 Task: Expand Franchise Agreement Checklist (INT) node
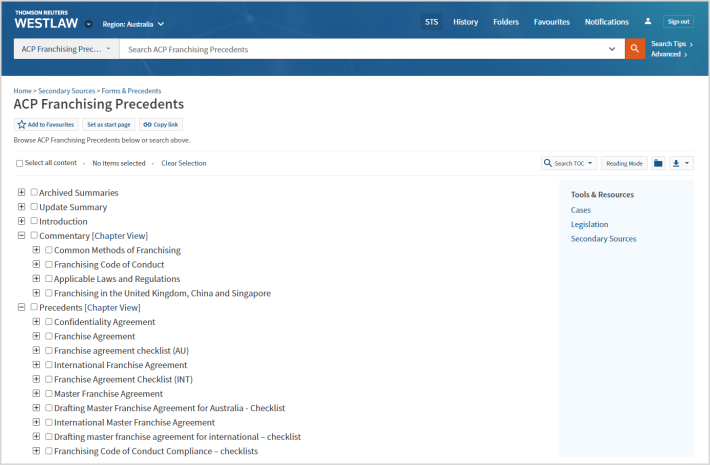pyautogui.click(x=36, y=379)
